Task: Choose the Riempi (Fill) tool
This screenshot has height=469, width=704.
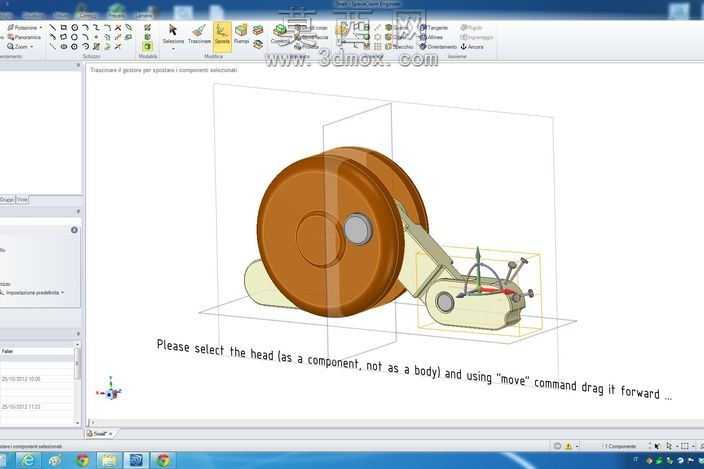Action: 241,34
